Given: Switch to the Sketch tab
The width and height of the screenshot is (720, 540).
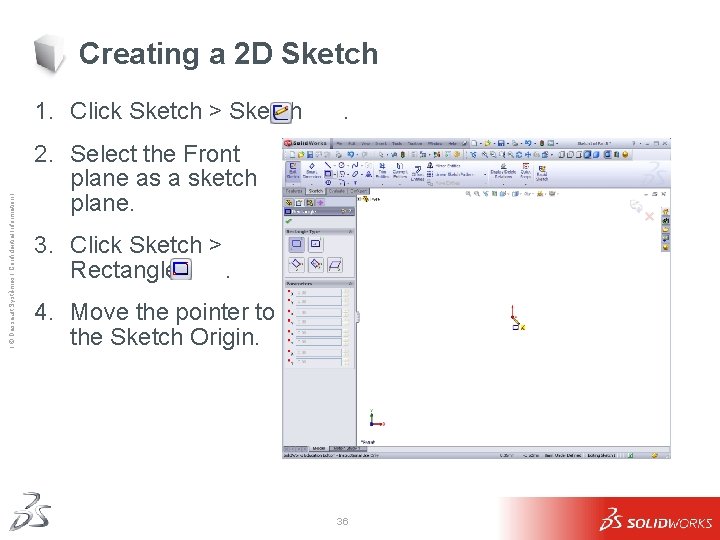Looking at the screenshot, I should pyautogui.click(x=316, y=191).
